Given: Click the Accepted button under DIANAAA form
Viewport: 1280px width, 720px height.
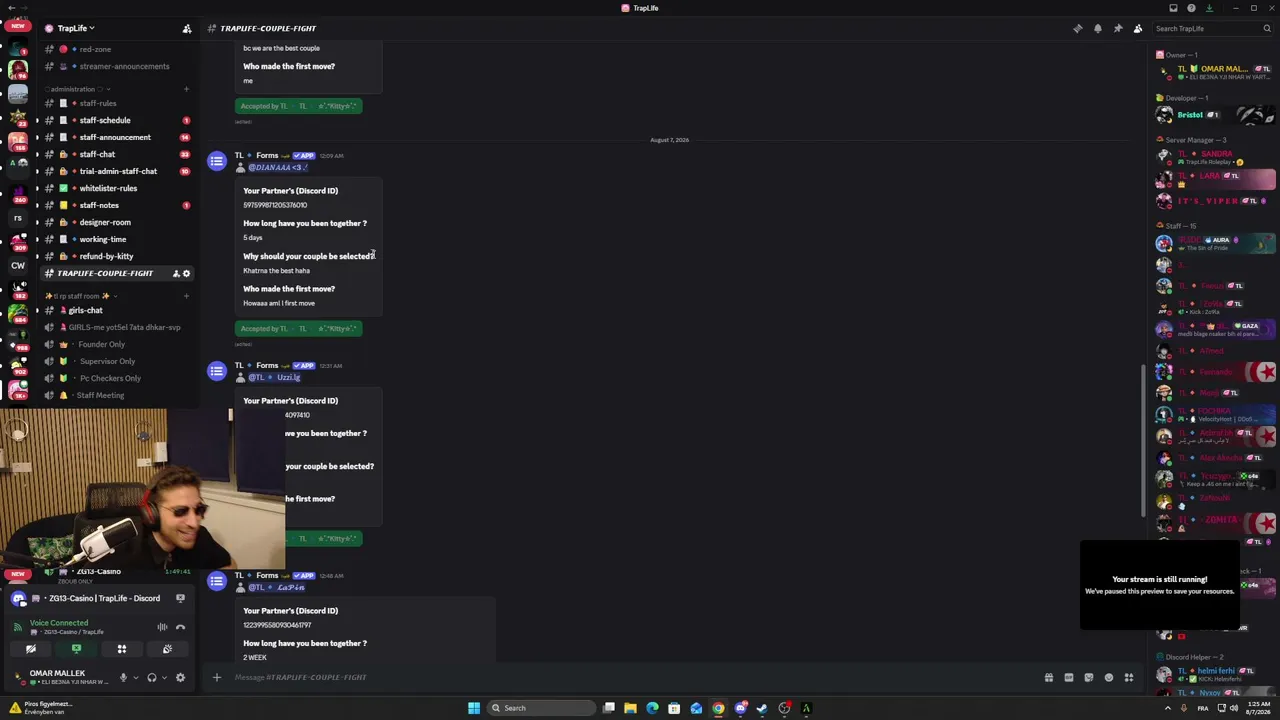Looking at the screenshot, I should point(298,328).
